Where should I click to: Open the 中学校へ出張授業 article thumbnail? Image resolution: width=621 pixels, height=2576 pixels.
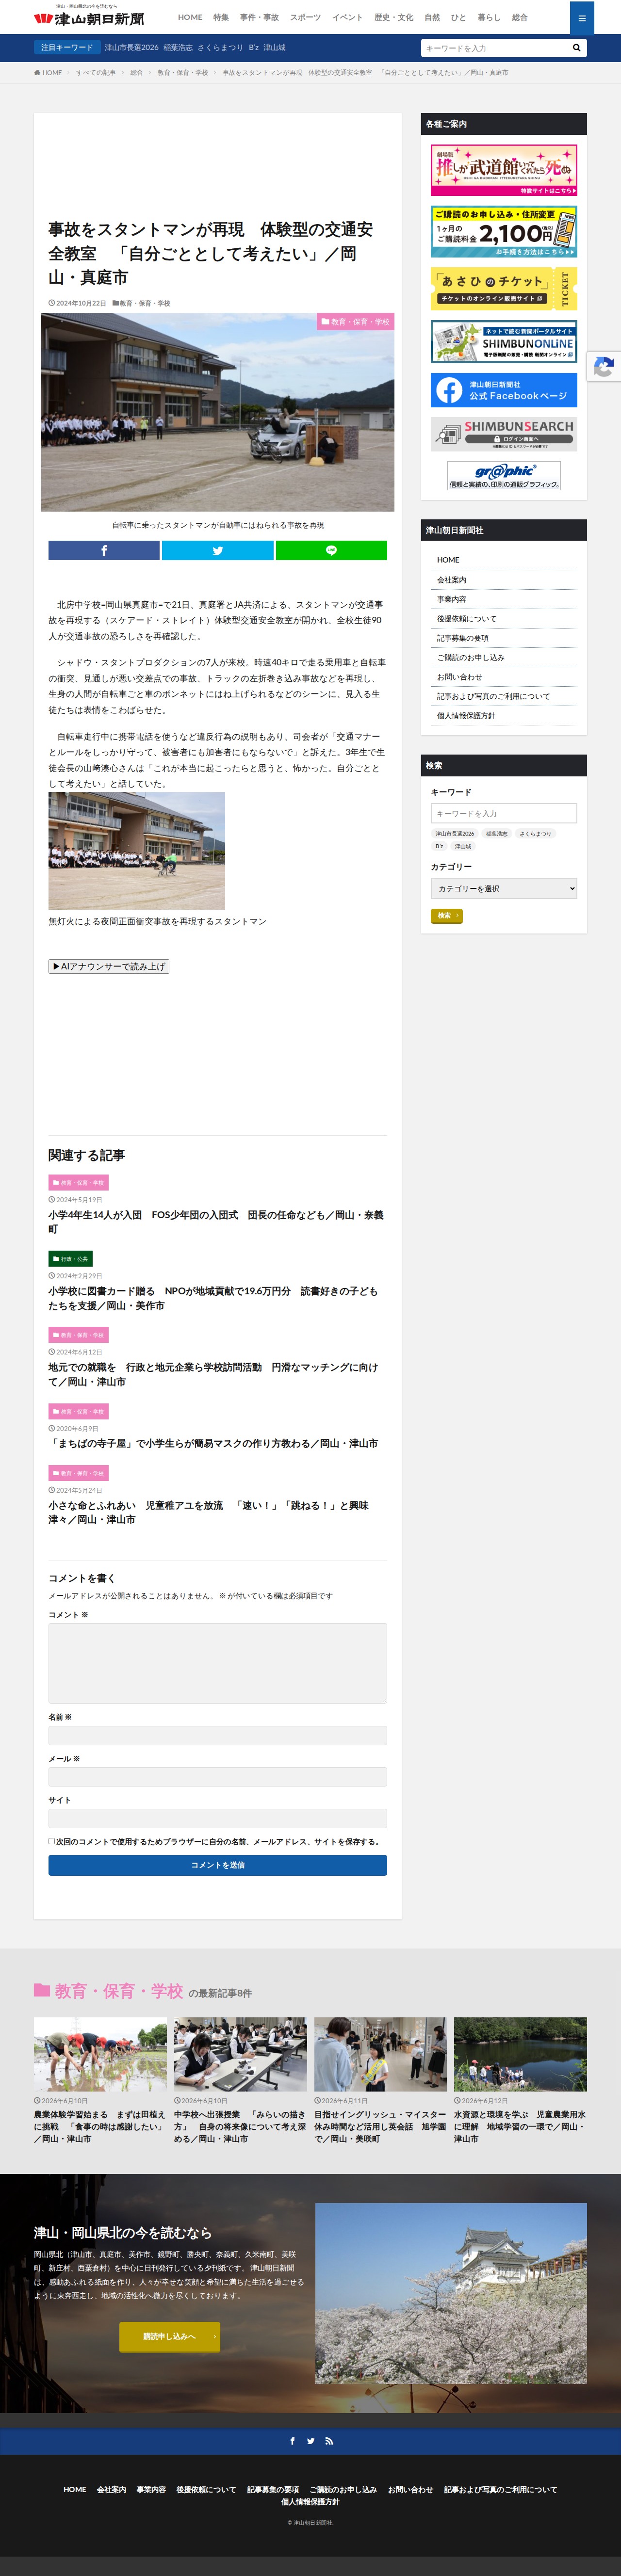coord(240,2054)
